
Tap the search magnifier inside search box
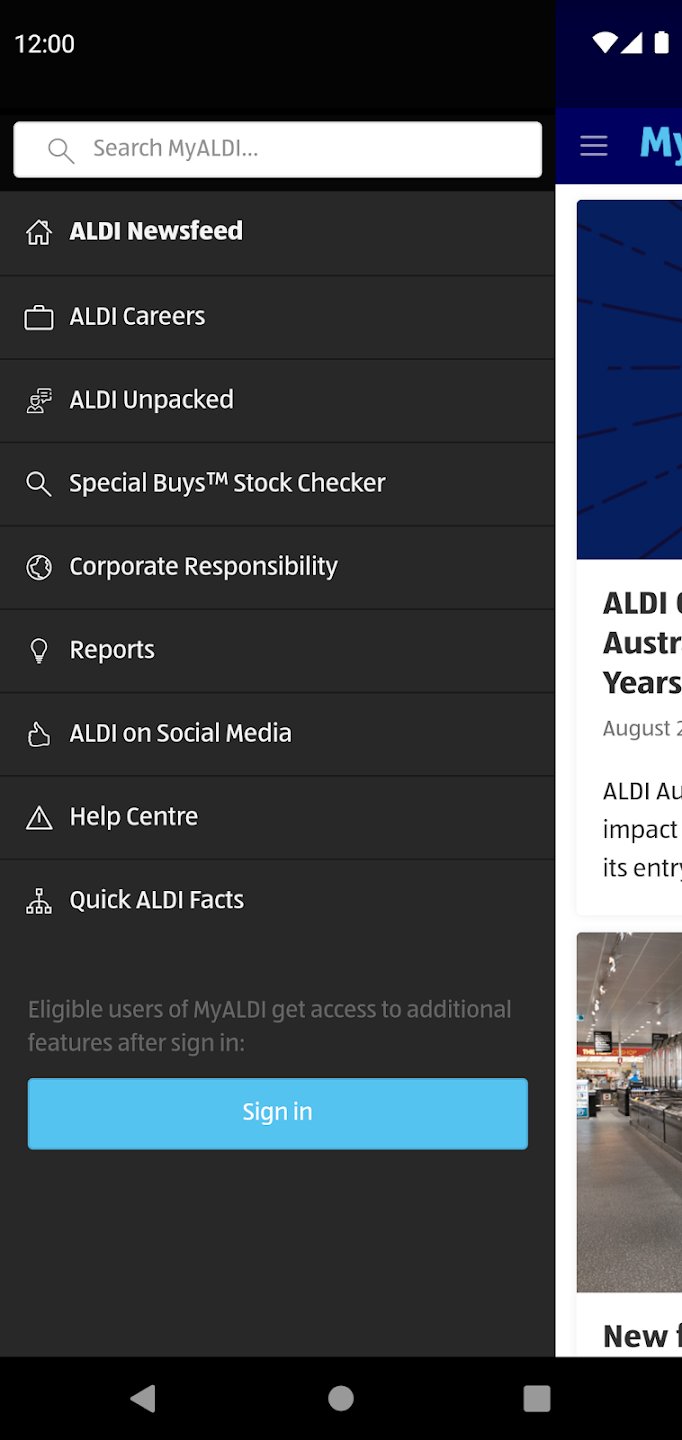[61, 150]
